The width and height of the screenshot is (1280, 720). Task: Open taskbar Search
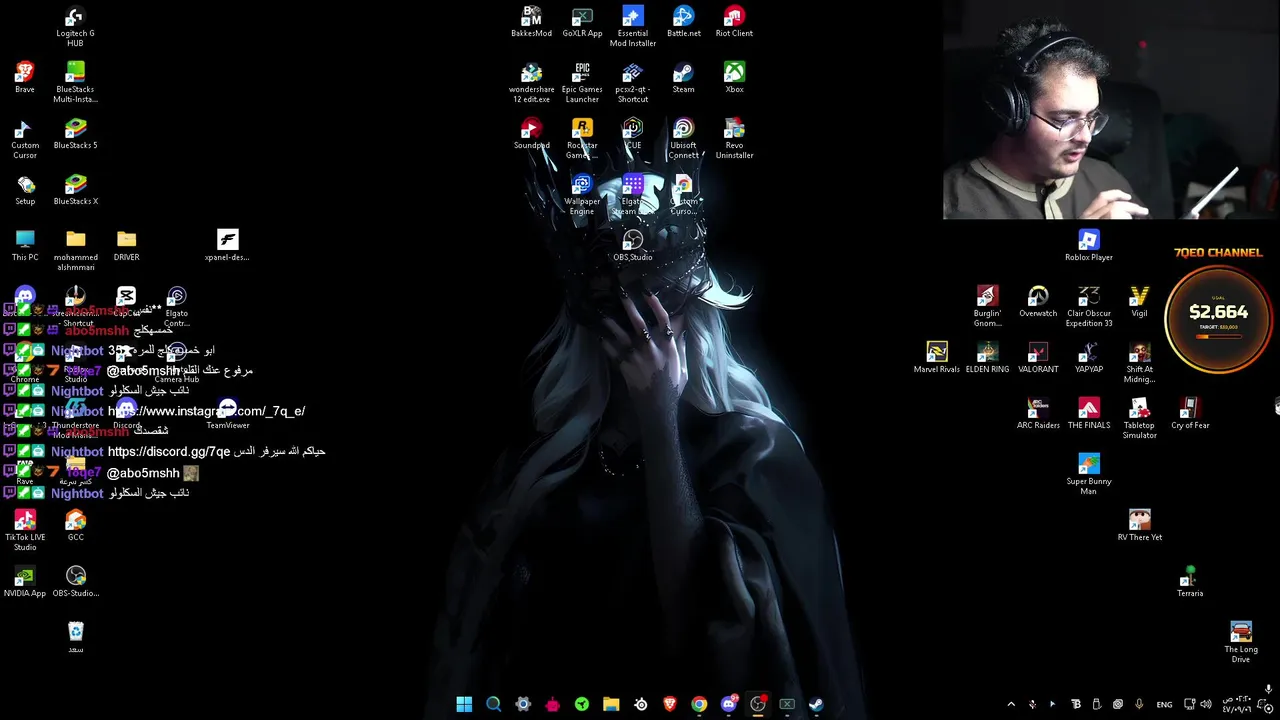pos(493,704)
